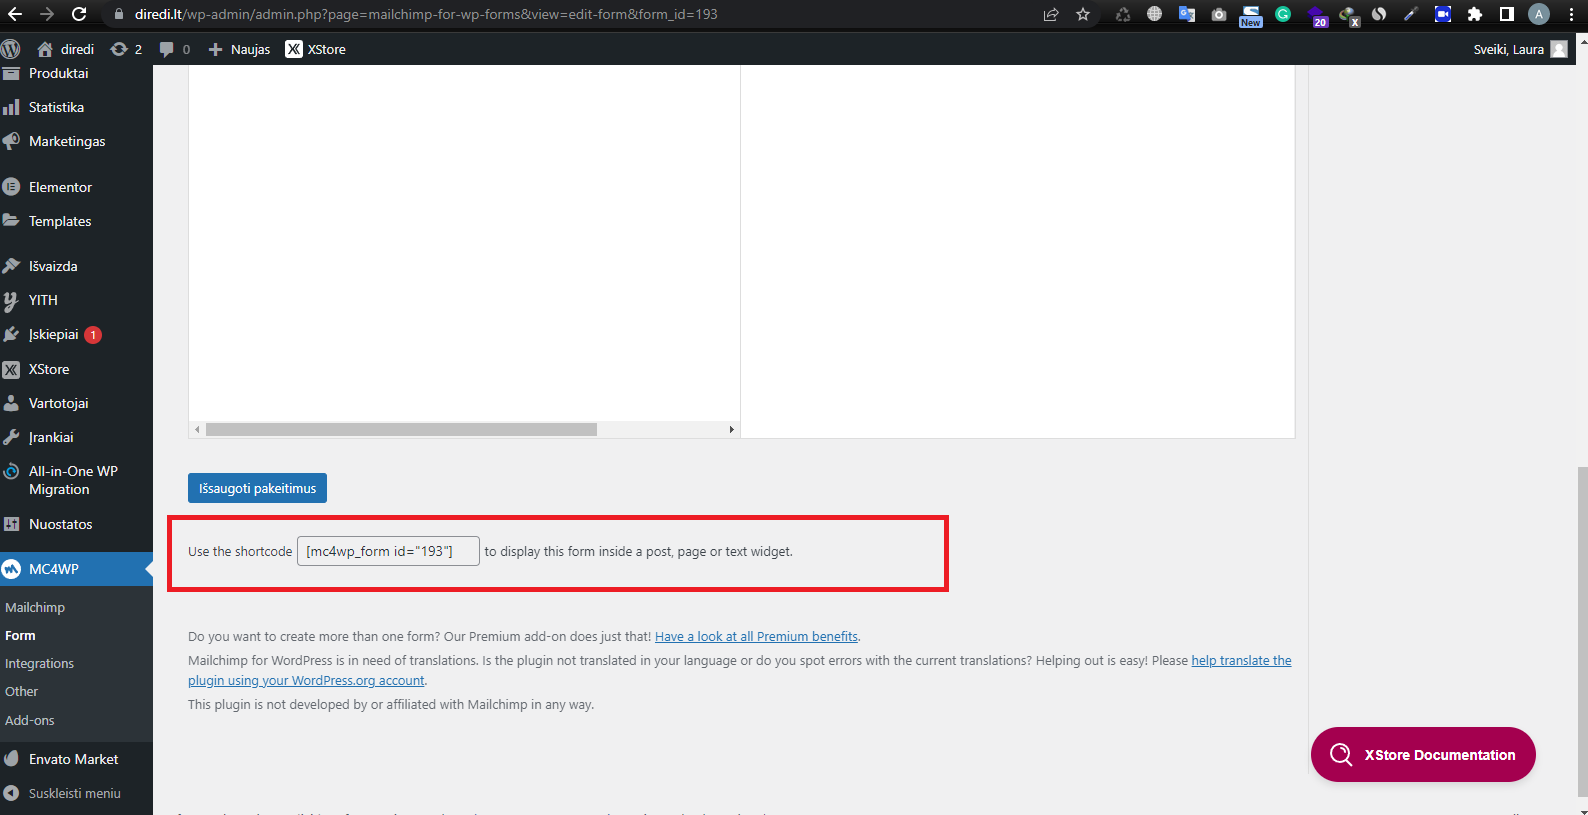Image resolution: width=1588 pixels, height=815 pixels.
Task: Open the color picker eyedropper extension
Action: [1411, 14]
